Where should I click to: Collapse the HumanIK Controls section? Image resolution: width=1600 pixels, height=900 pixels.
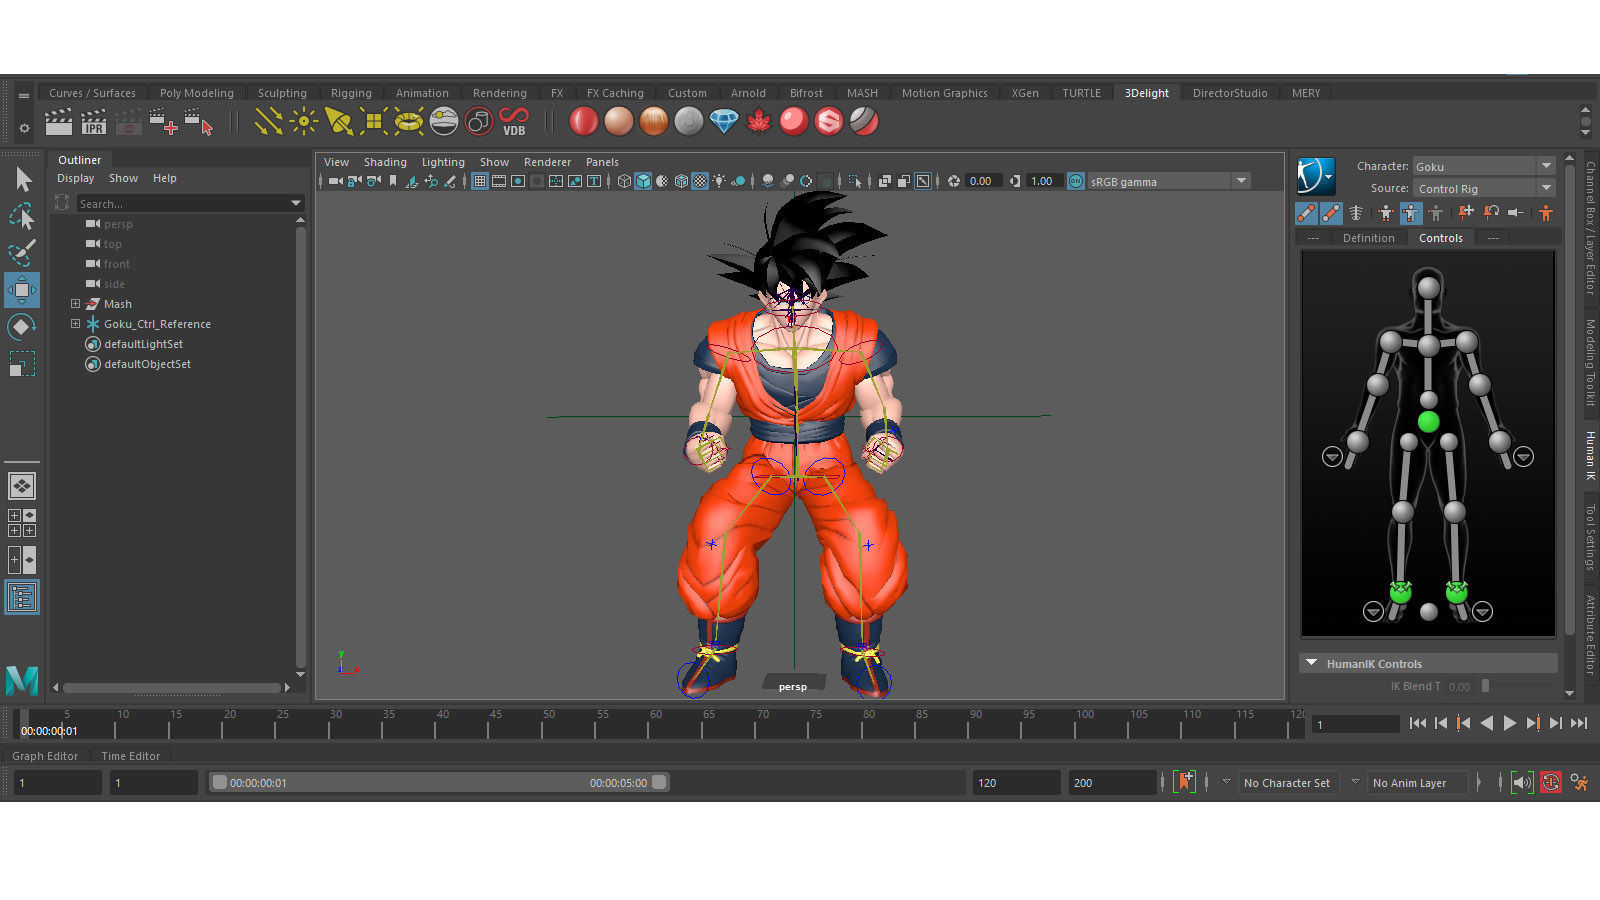[1311, 663]
